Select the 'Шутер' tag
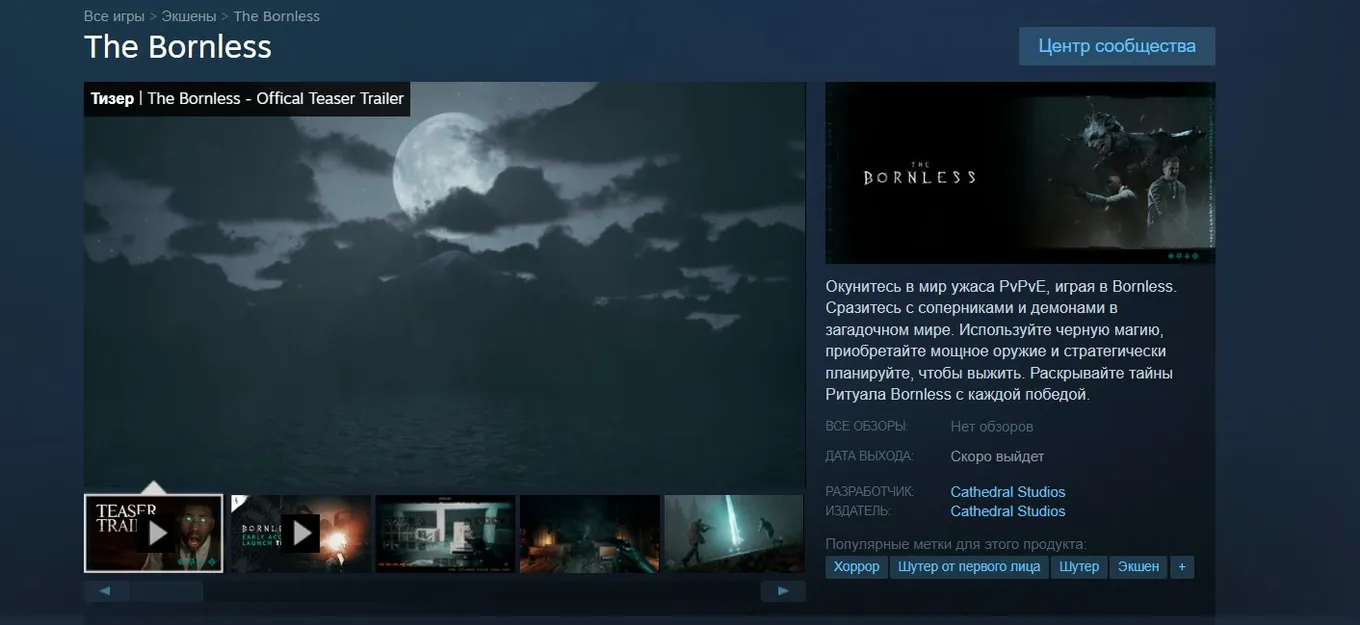The image size is (1360, 625). click(1079, 567)
